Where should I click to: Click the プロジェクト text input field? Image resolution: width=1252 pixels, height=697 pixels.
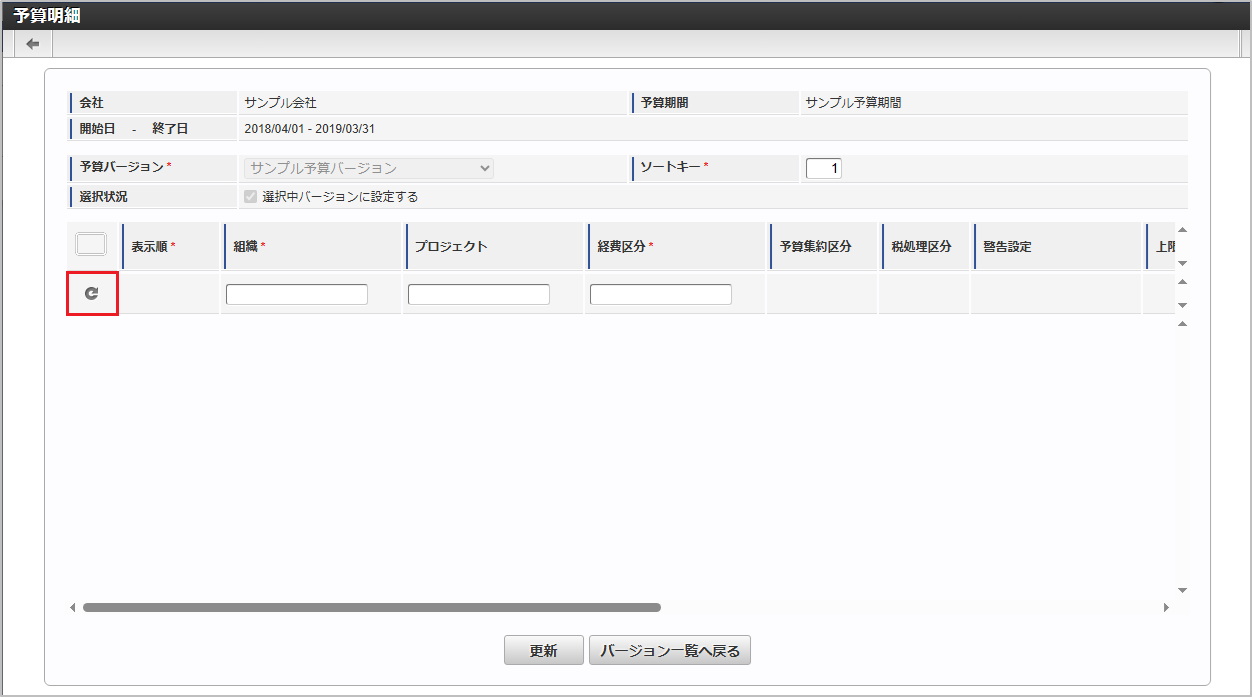[478, 294]
